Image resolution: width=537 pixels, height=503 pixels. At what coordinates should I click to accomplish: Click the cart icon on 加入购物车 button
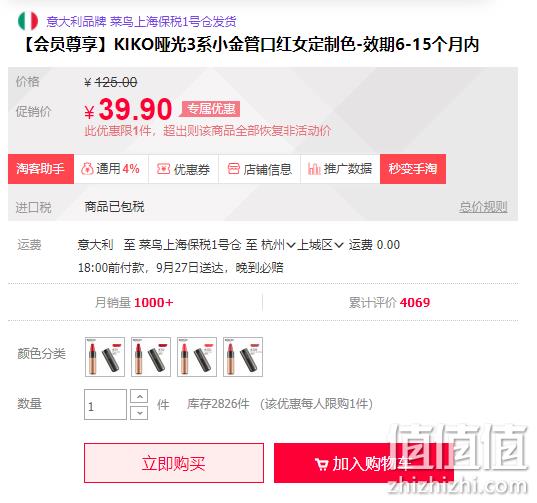(x=321, y=464)
